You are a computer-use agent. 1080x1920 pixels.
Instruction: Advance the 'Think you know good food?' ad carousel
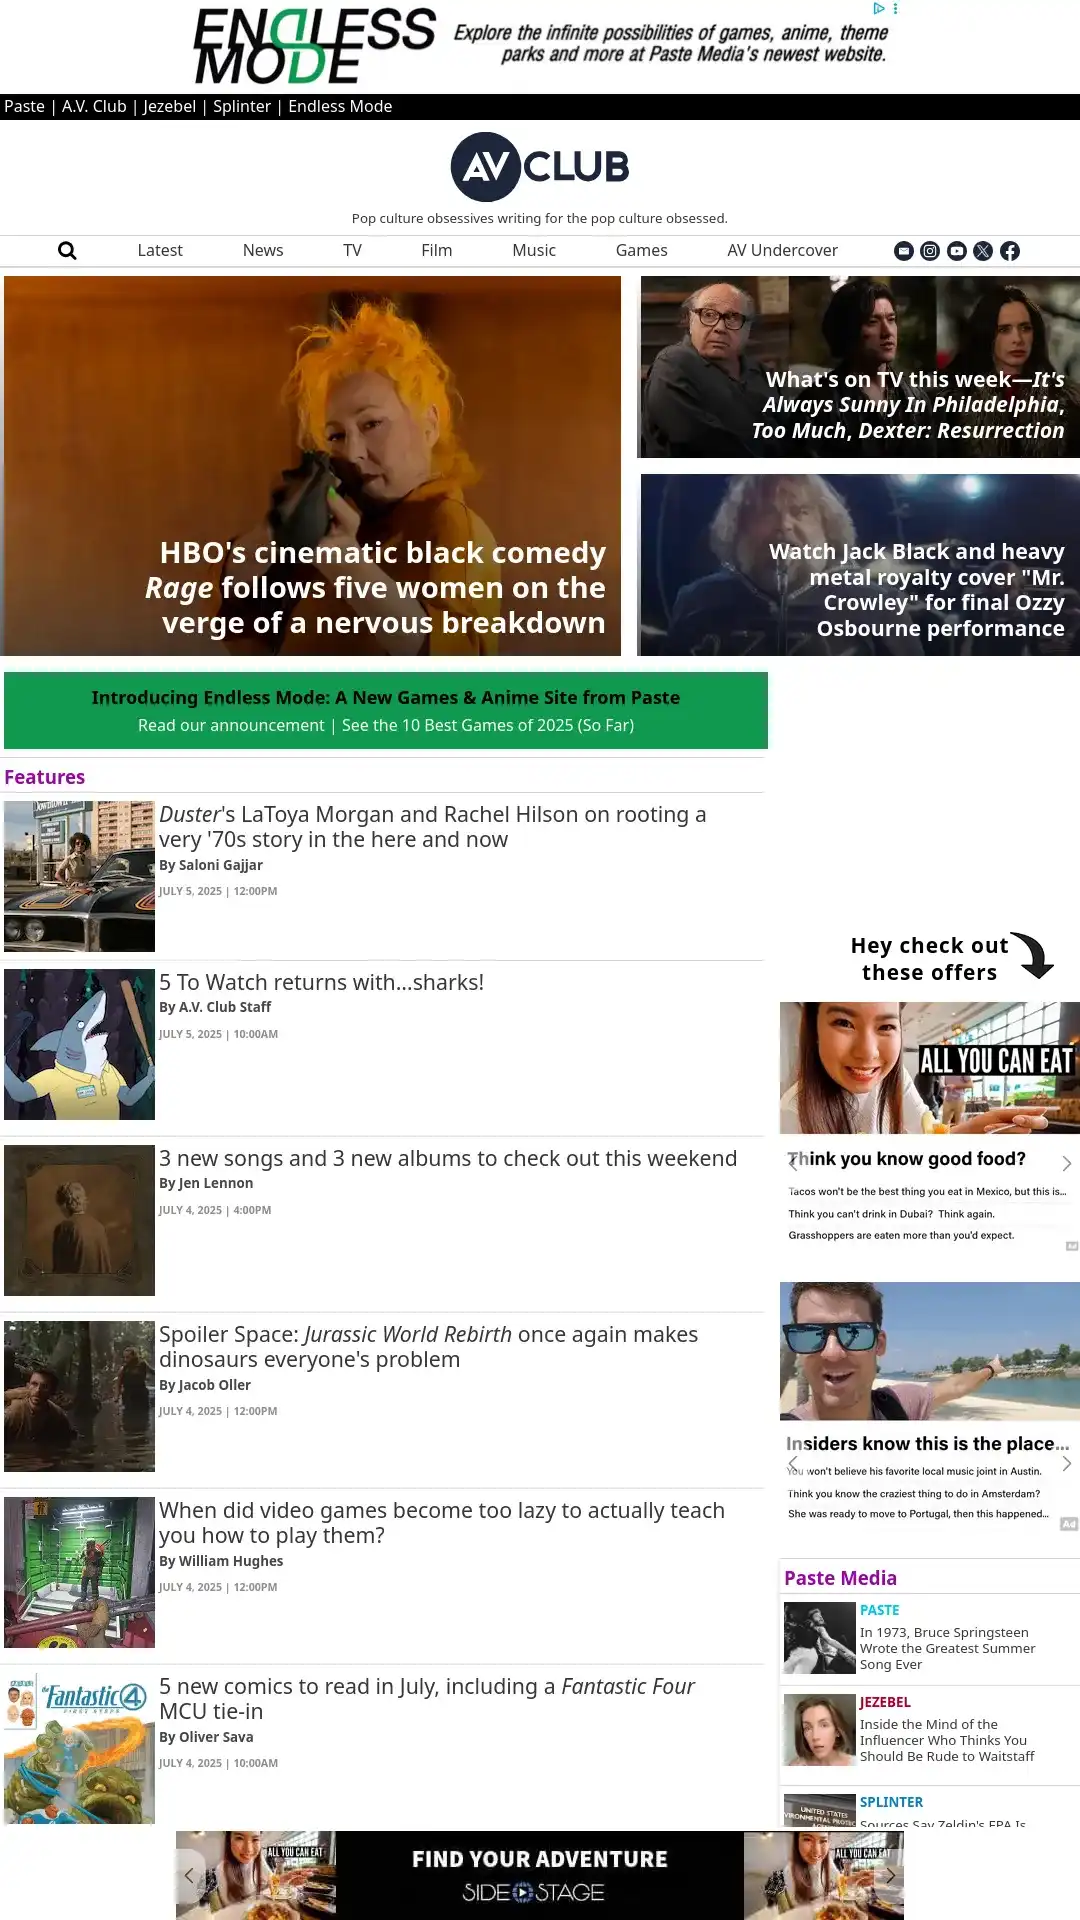1067,1163
